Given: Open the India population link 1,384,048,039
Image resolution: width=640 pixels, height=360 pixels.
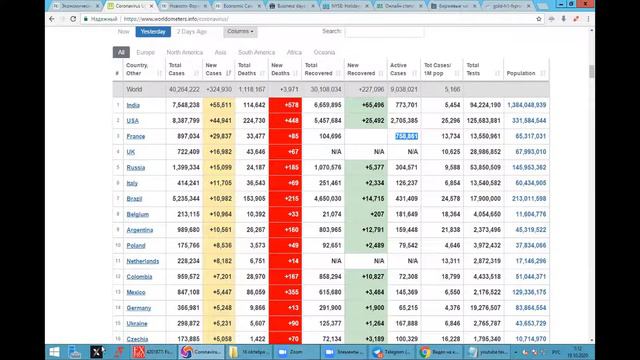Looking at the screenshot, I should [x=527, y=105].
